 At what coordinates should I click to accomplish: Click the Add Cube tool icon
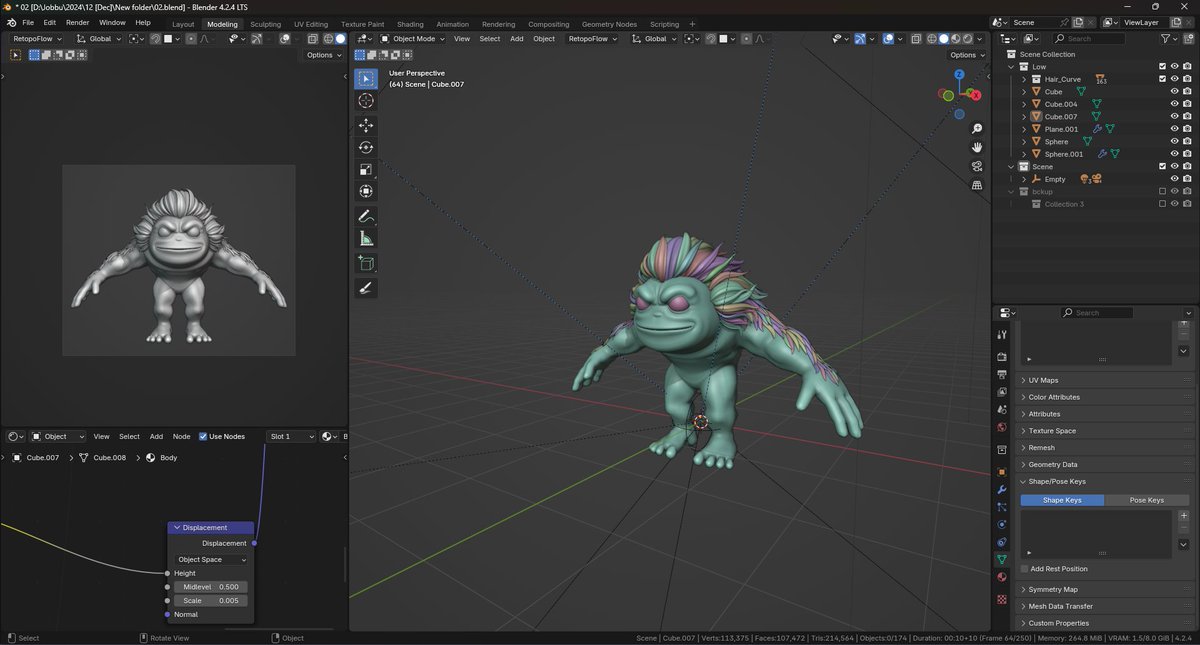[366, 264]
